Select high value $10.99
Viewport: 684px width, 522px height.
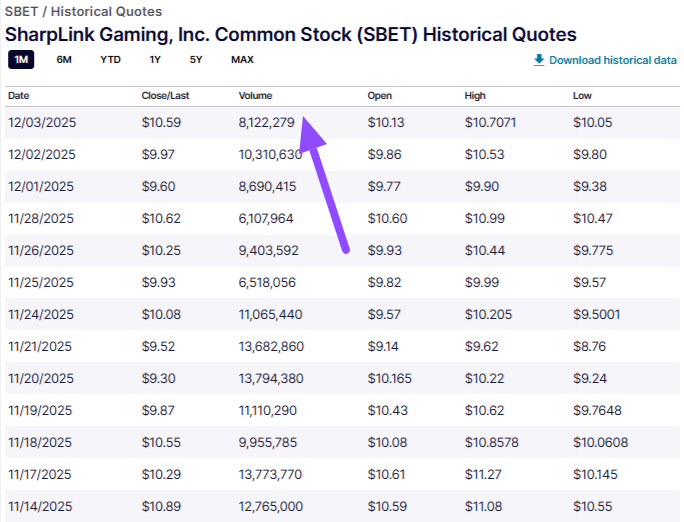coord(485,218)
